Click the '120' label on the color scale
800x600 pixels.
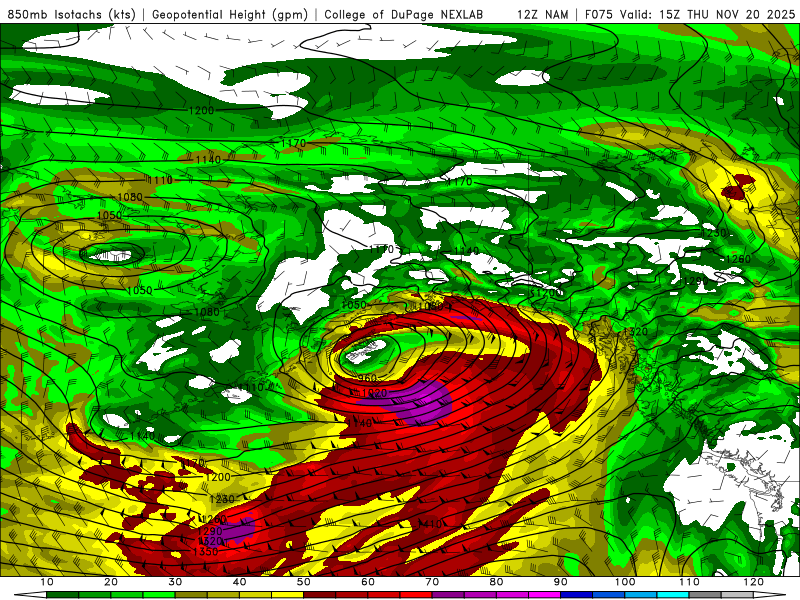[754, 582]
